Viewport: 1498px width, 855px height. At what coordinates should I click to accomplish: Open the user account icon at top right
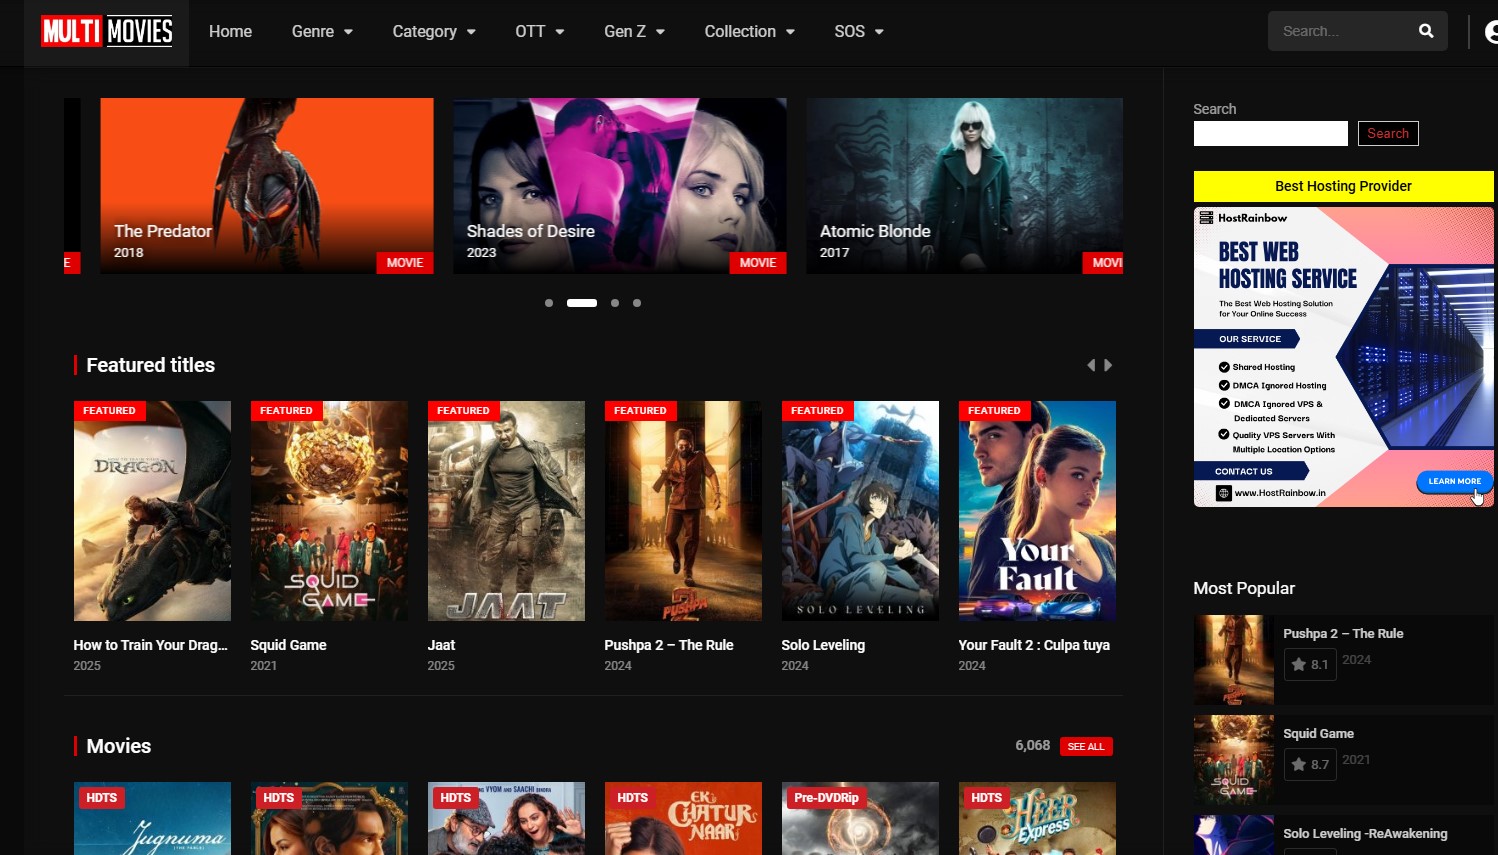(1492, 31)
